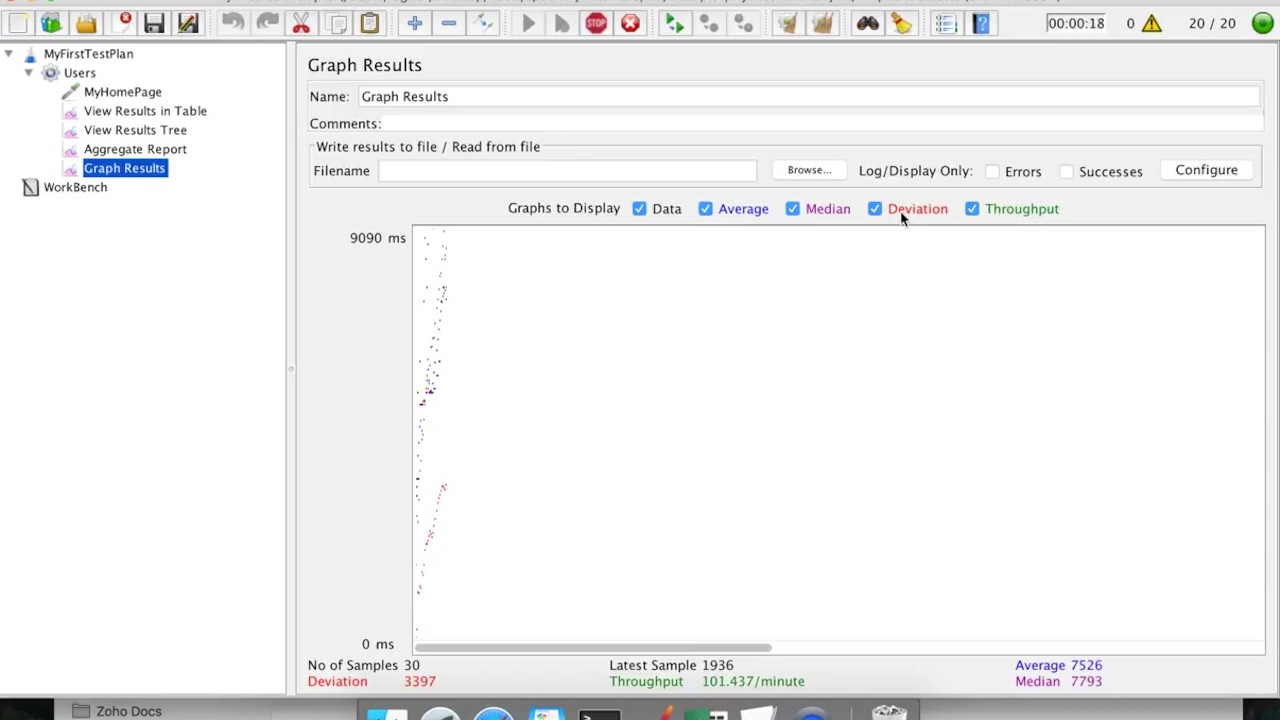1280x720 pixels.
Task: Select View Results Tree listener
Action: pyautogui.click(x=135, y=130)
